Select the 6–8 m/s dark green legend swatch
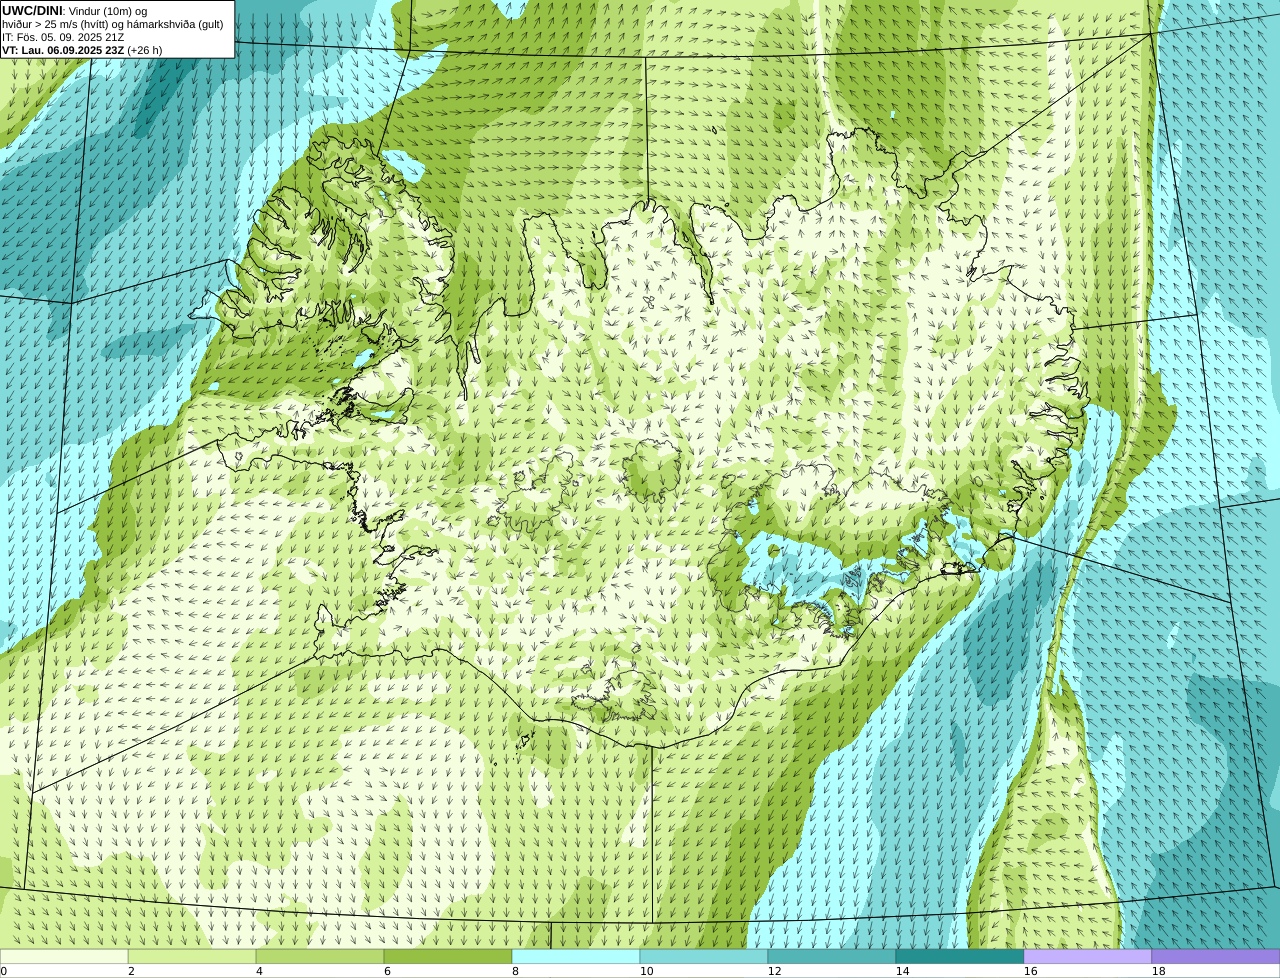Viewport: 1280px width, 978px height. [448, 957]
